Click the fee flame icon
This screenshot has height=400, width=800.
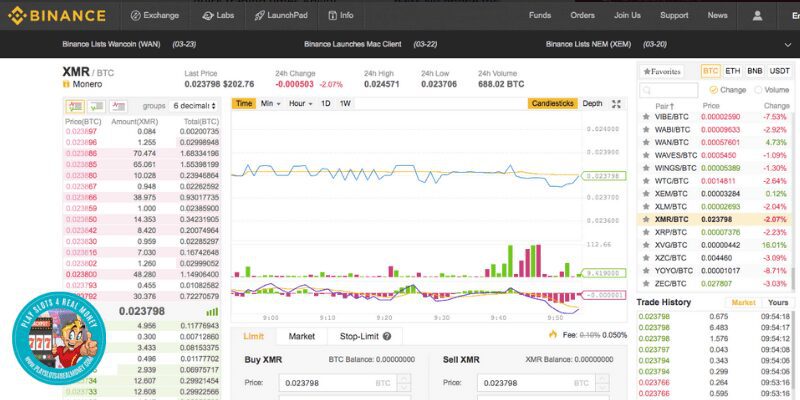(x=553, y=335)
